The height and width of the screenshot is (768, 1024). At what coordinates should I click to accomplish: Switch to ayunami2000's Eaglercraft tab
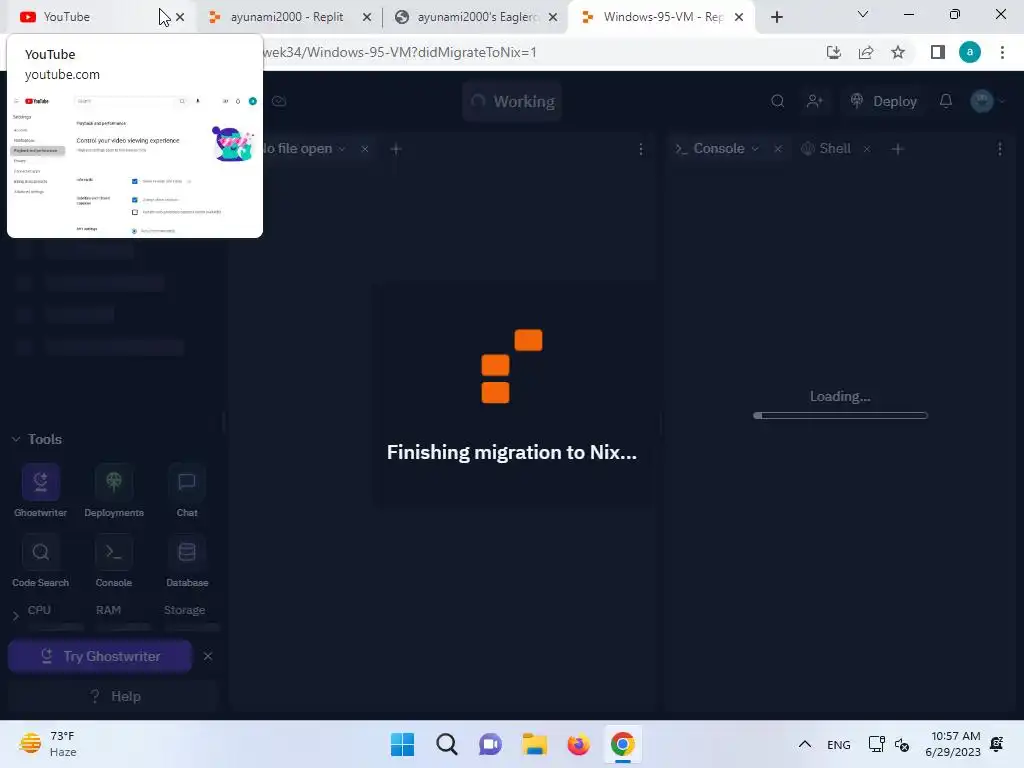477,17
